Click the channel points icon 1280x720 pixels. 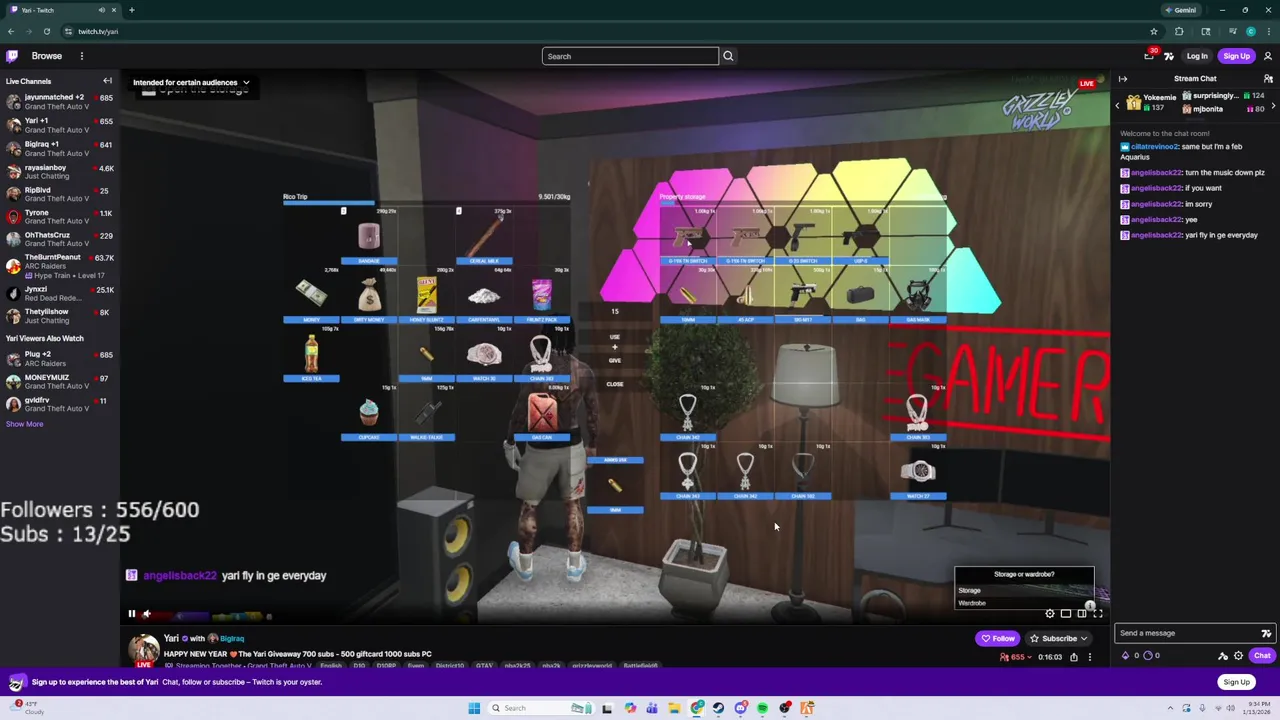click(x=1148, y=656)
